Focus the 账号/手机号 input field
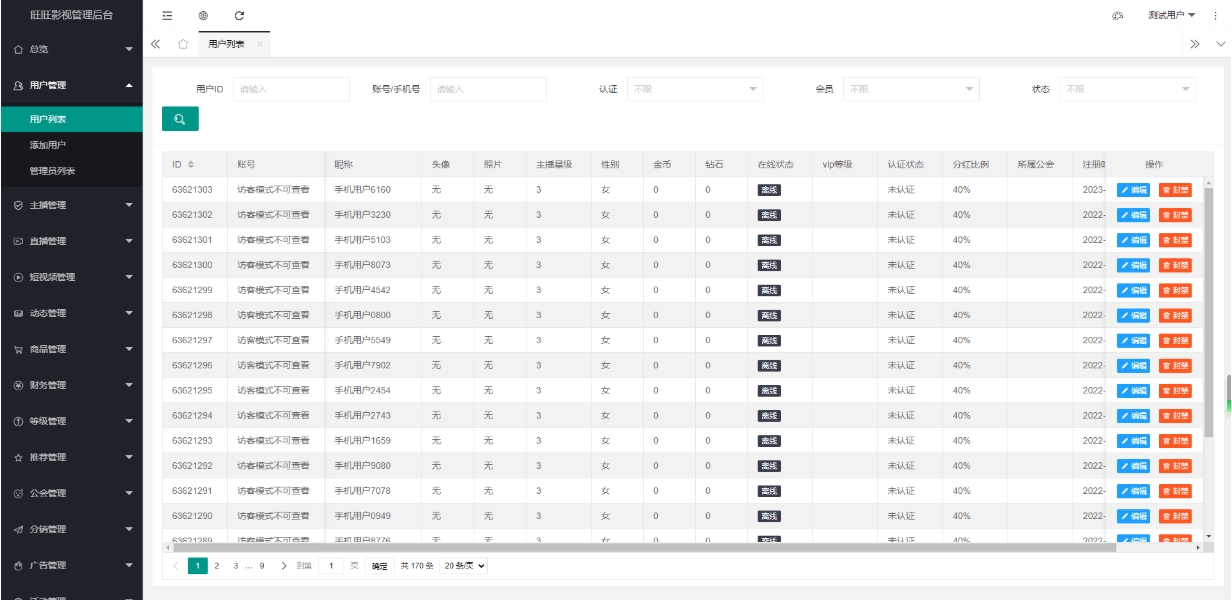Screen dimensions: 1232x600 pos(488,89)
